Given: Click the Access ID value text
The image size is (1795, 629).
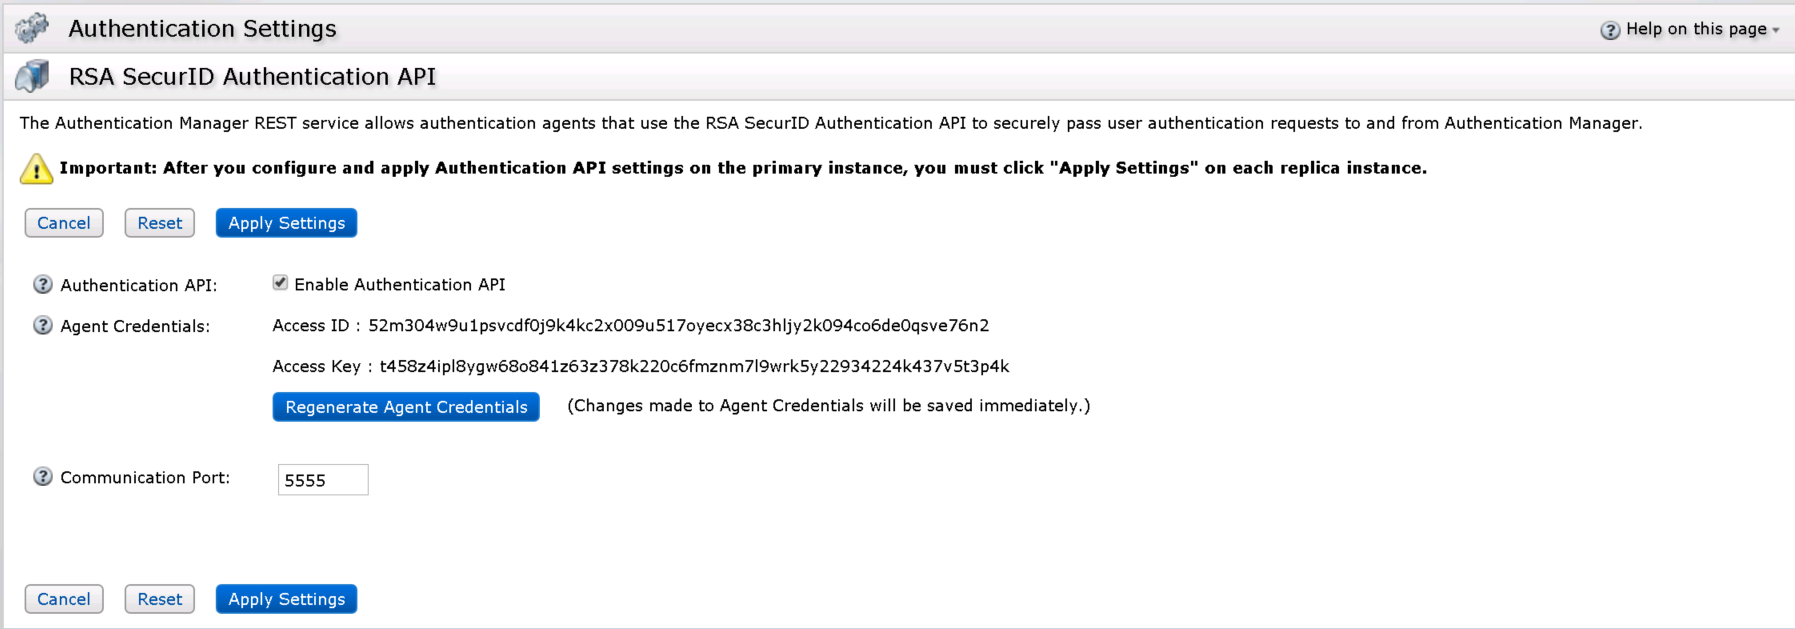Looking at the screenshot, I should (678, 326).
